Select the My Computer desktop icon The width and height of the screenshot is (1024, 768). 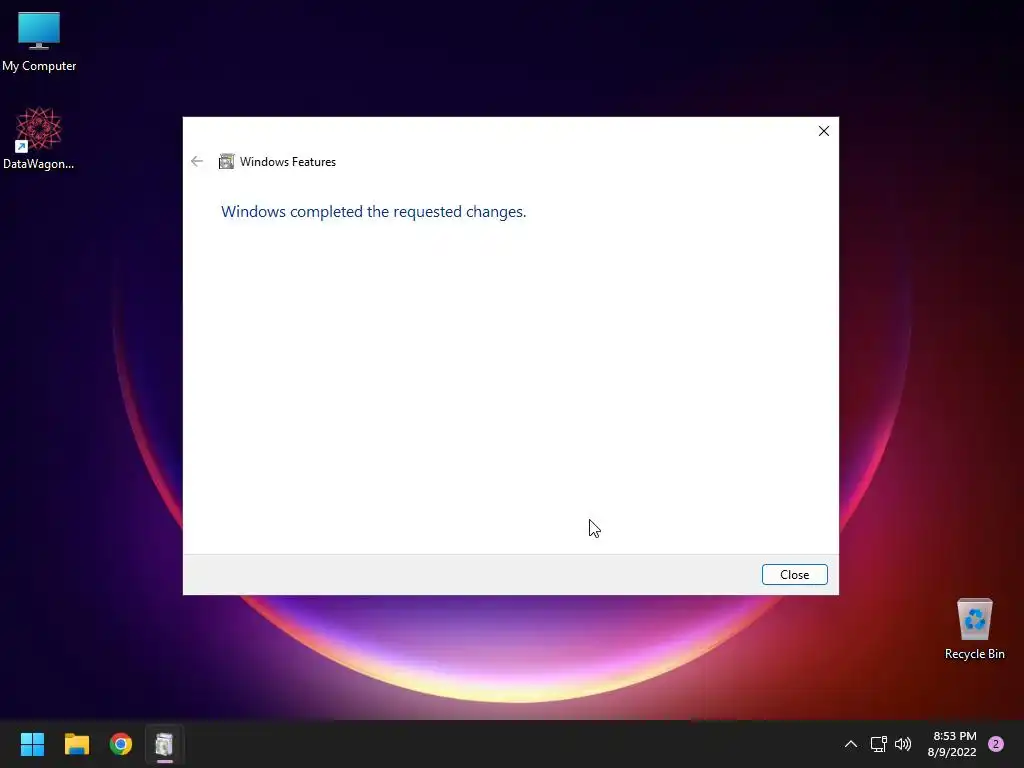(39, 41)
